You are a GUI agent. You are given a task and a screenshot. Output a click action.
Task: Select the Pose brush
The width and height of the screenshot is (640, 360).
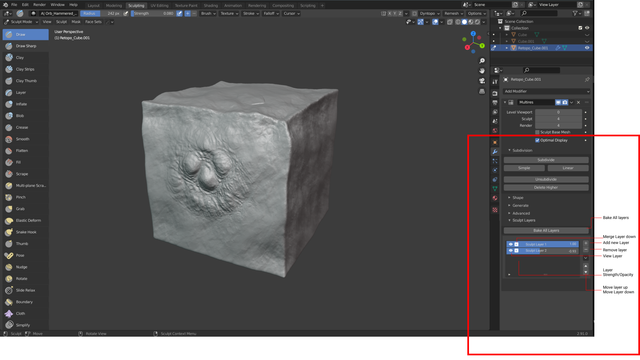click(x=25, y=256)
